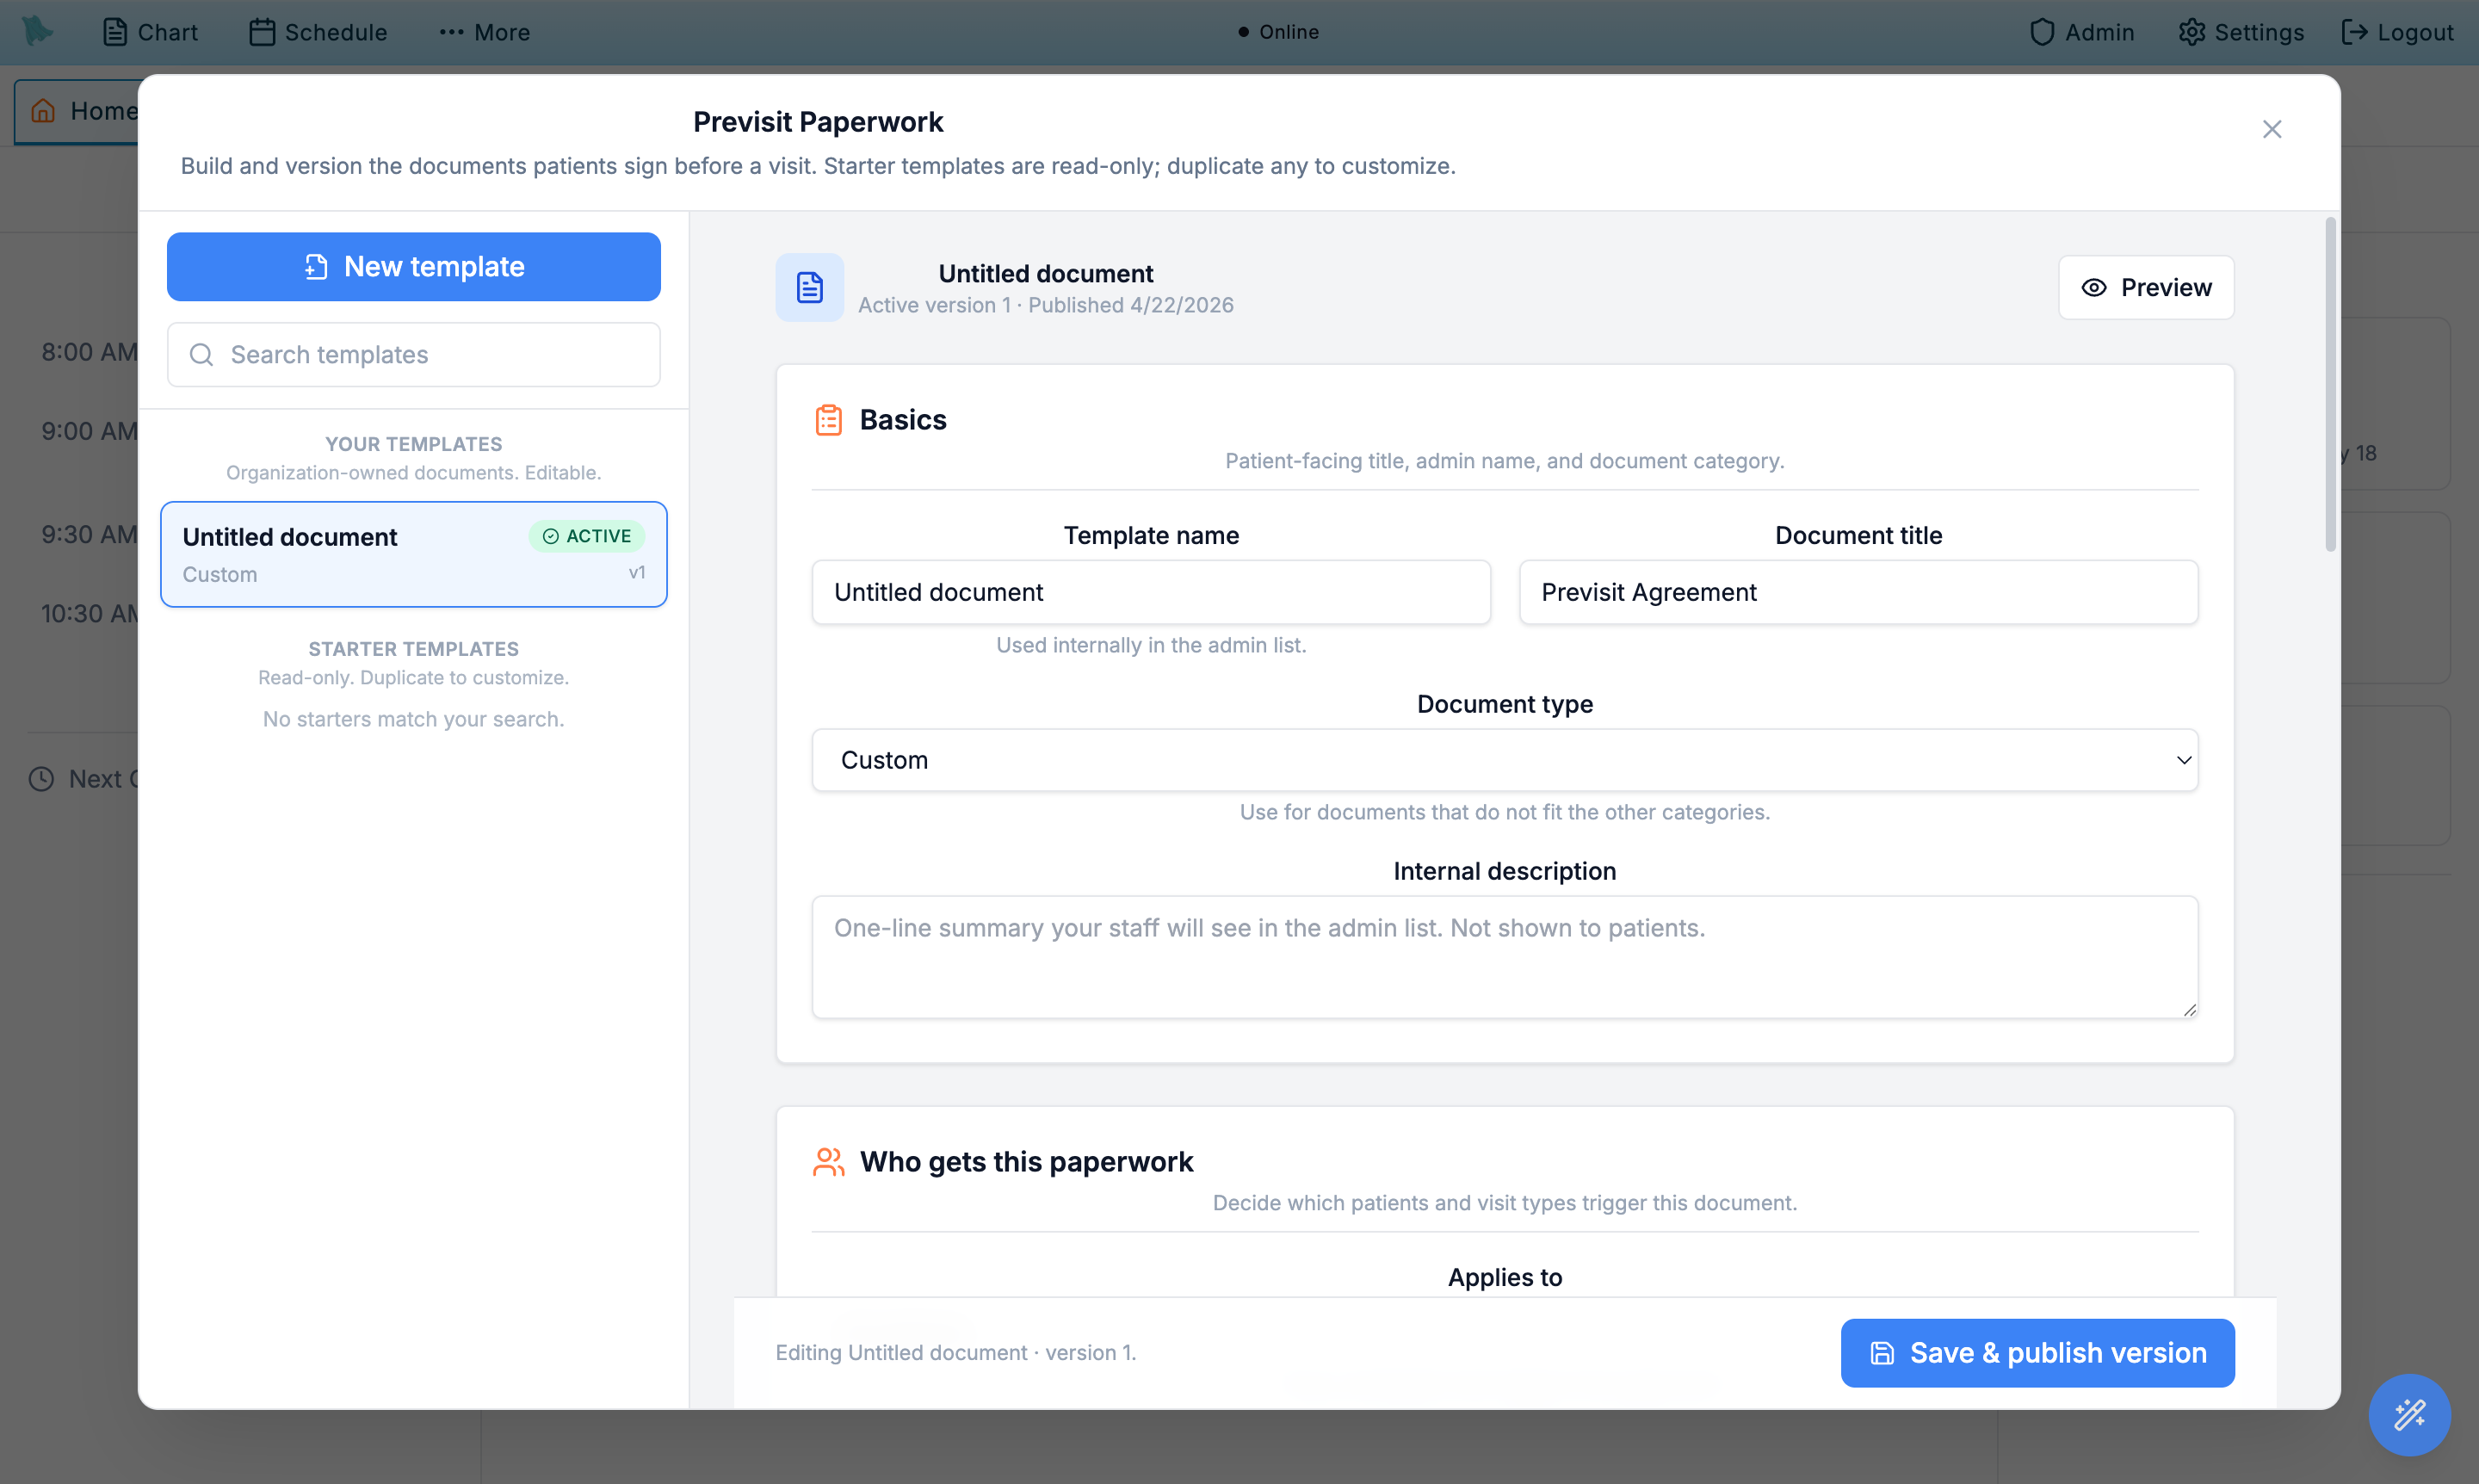The image size is (2479, 1484).
Task: Edit the Document title field
Action: (1859, 592)
